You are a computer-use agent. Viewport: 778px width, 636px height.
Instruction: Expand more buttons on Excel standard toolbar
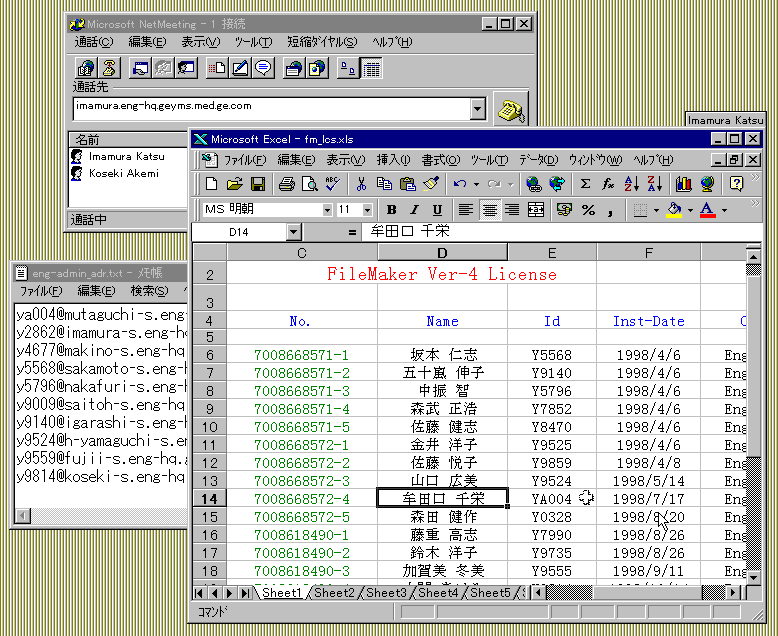[x=755, y=178]
